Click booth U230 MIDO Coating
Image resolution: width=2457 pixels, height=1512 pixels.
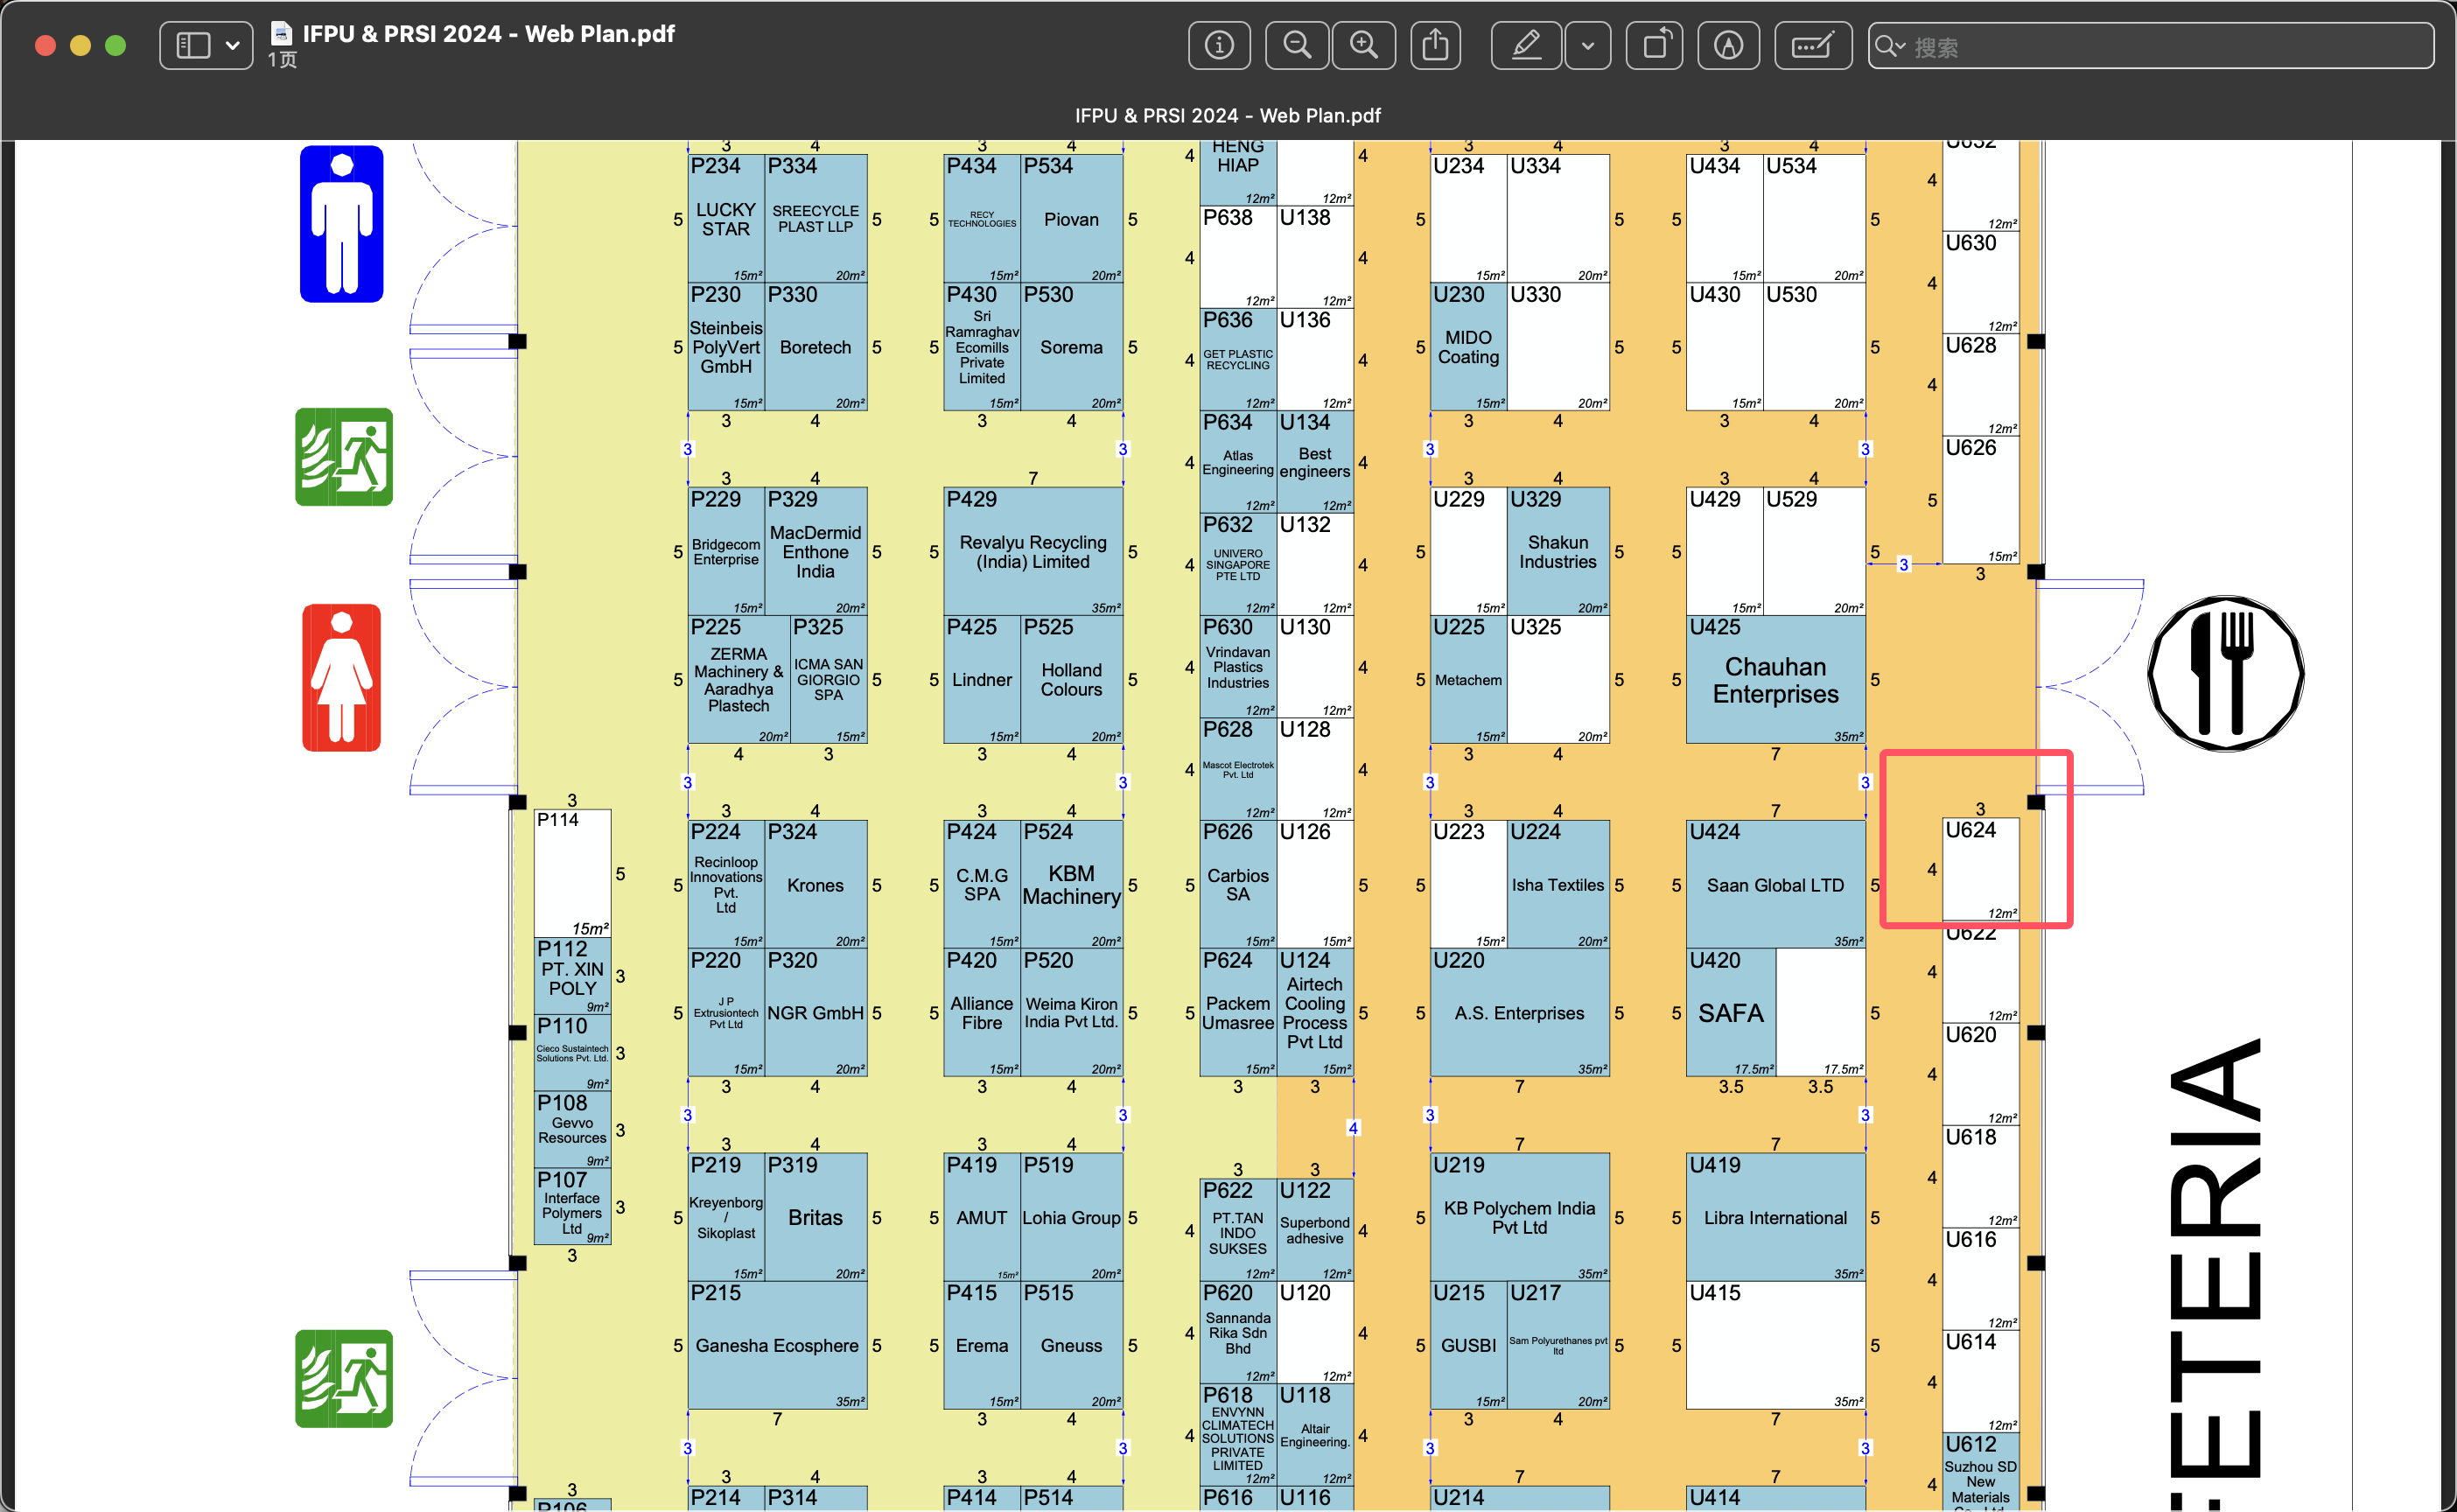coord(1469,347)
